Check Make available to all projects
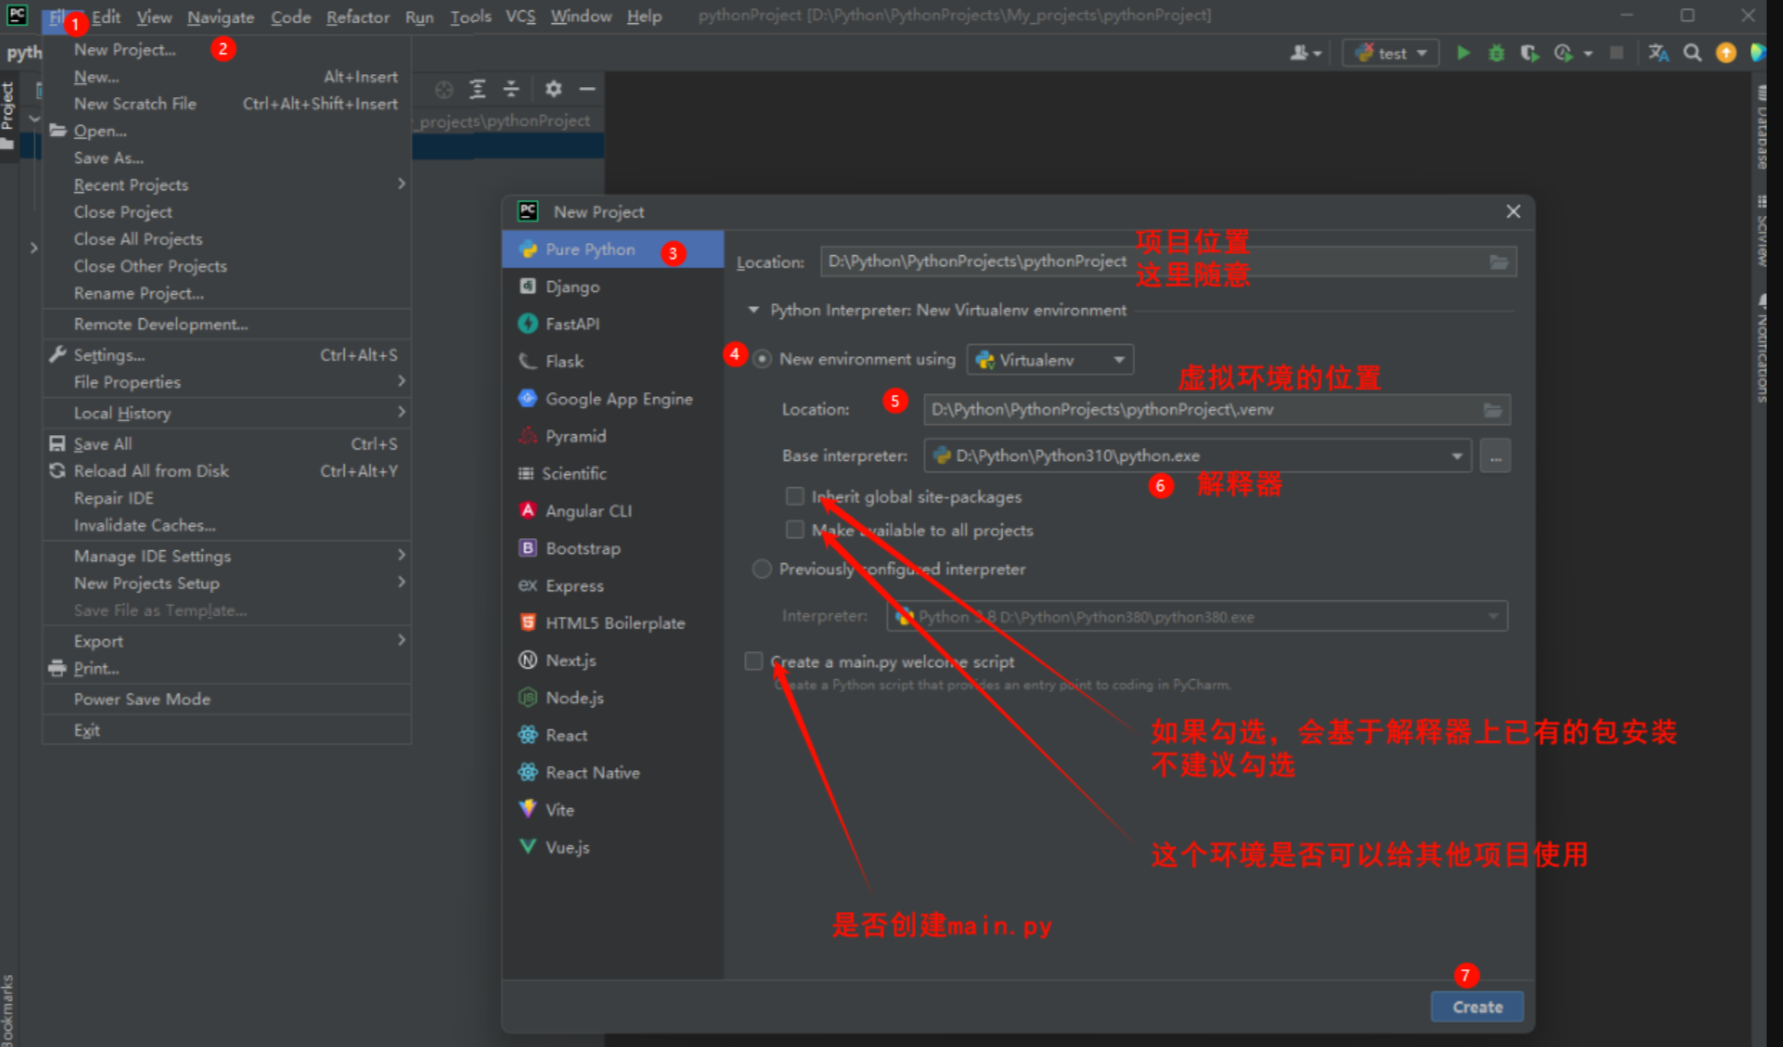1783x1047 pixels. 795,530
